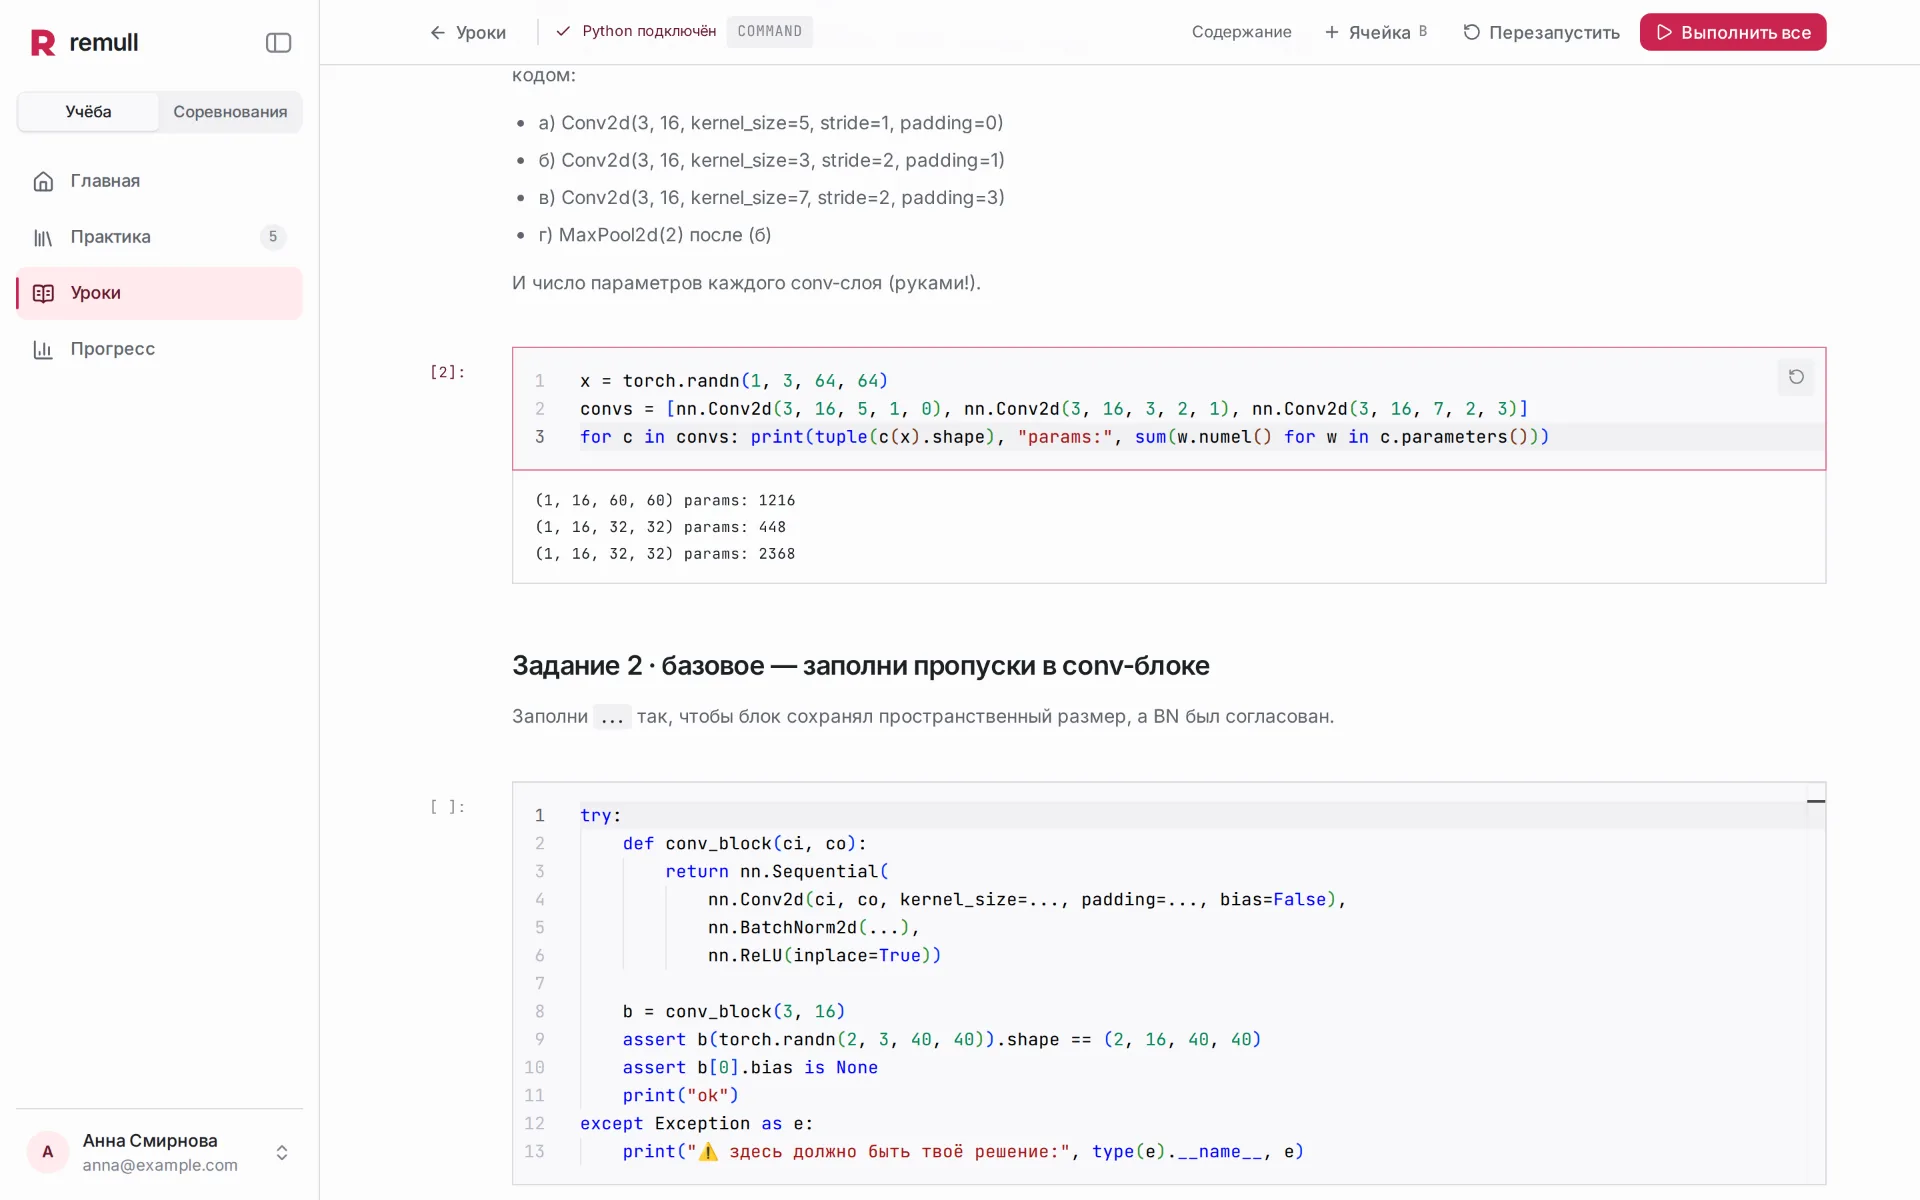
Task: Collapse the Задание 2 code cell
Action: (1816, 801)
